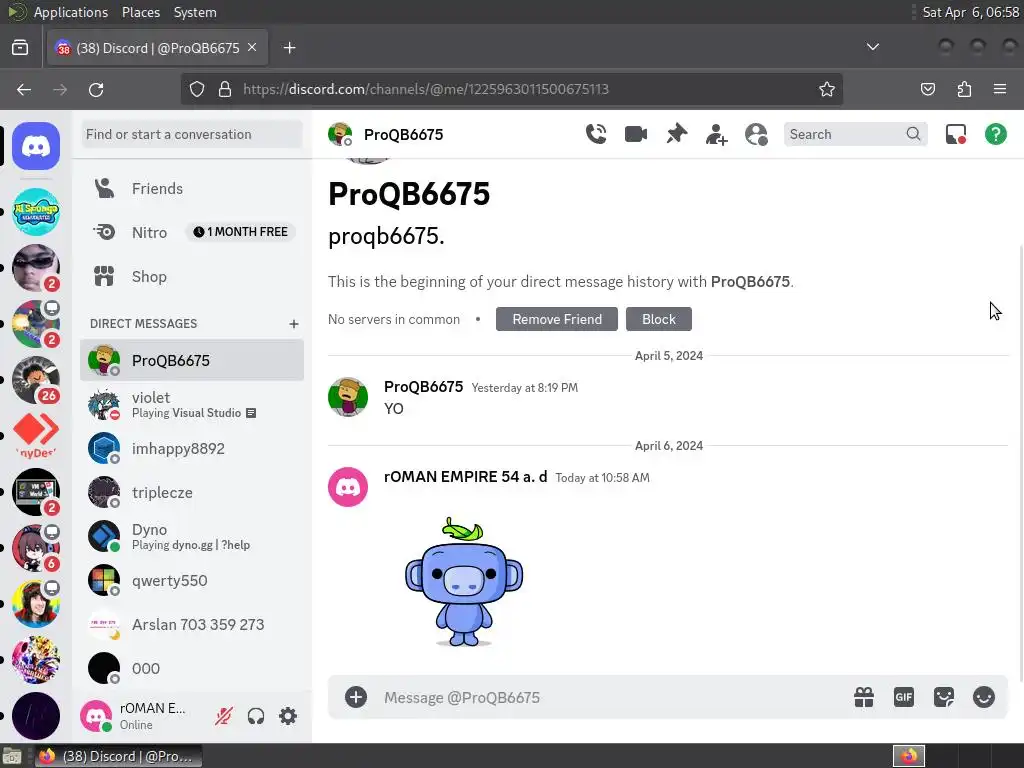Open the dark purple server icon
Image resolution: width=1024 pixels, height=768 pixels.
point(36,716)
